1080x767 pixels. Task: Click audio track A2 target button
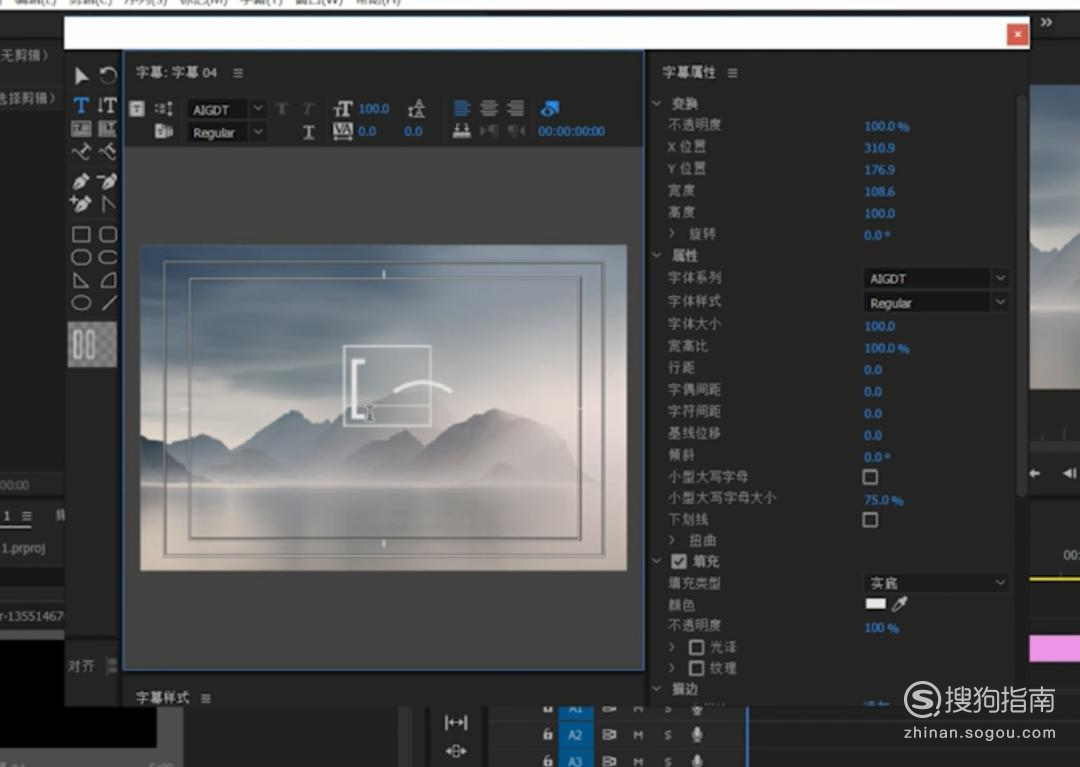tap(575, 735)
